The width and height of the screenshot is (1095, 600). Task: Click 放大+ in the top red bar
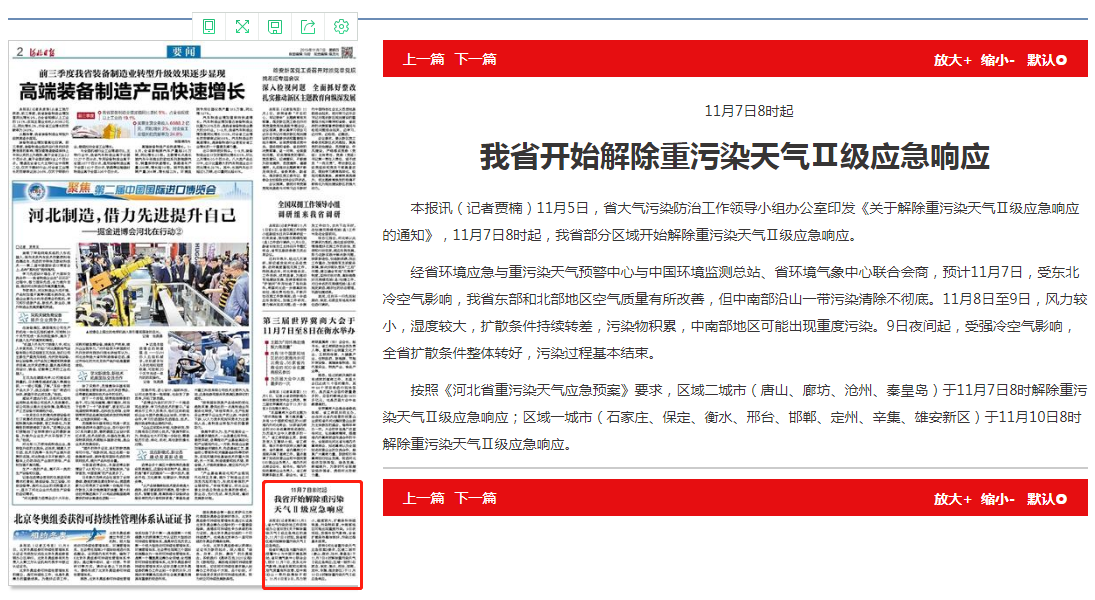pos(952,60)
